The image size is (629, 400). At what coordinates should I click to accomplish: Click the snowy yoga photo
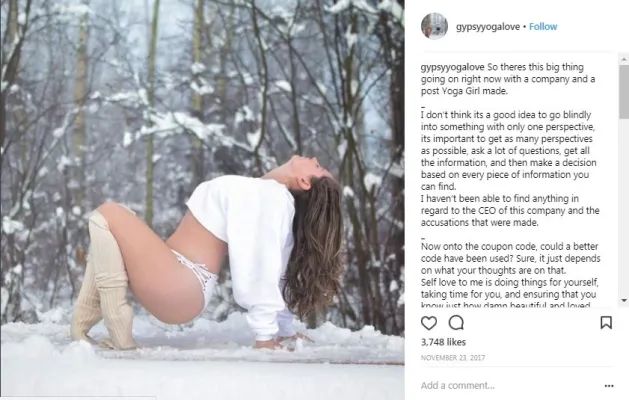click(x=203, y=200)
